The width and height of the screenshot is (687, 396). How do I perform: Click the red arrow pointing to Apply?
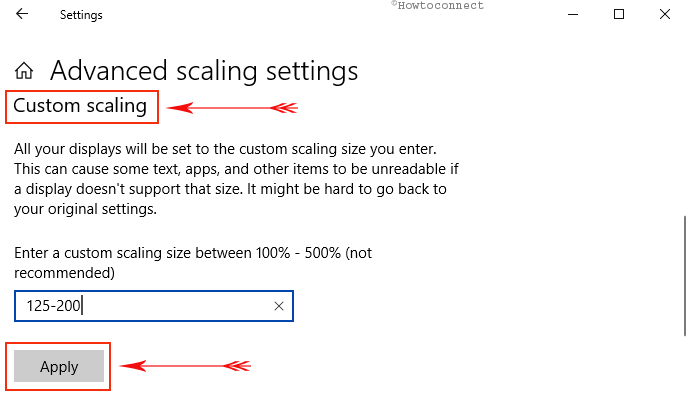coord(185,366)
